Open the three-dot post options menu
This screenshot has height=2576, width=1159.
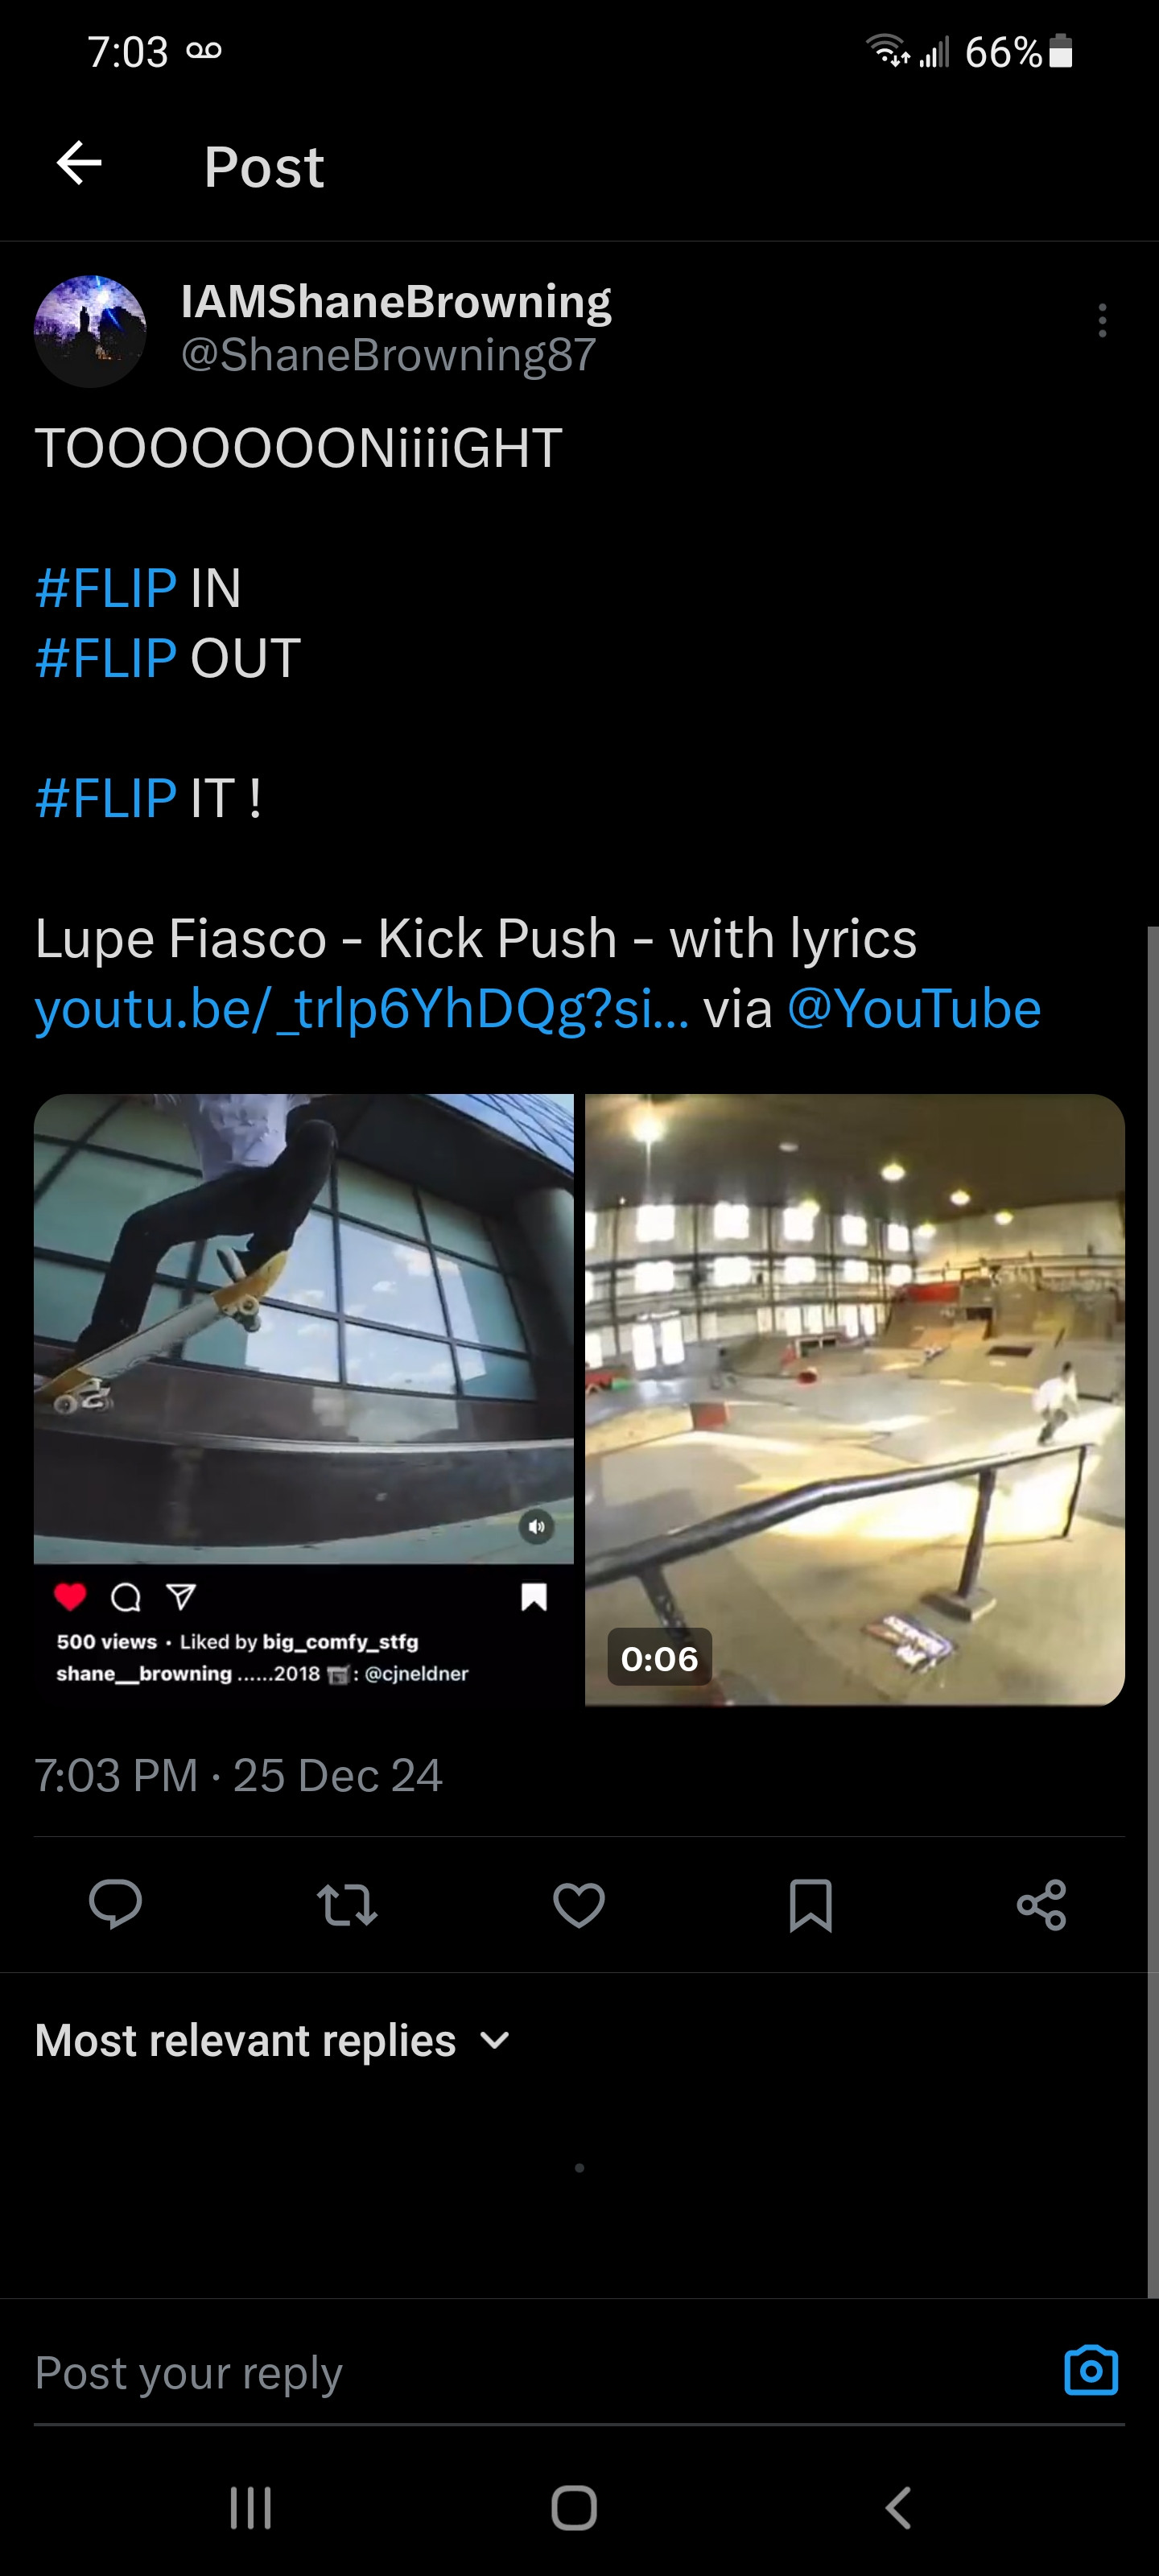coord(1101,321)
